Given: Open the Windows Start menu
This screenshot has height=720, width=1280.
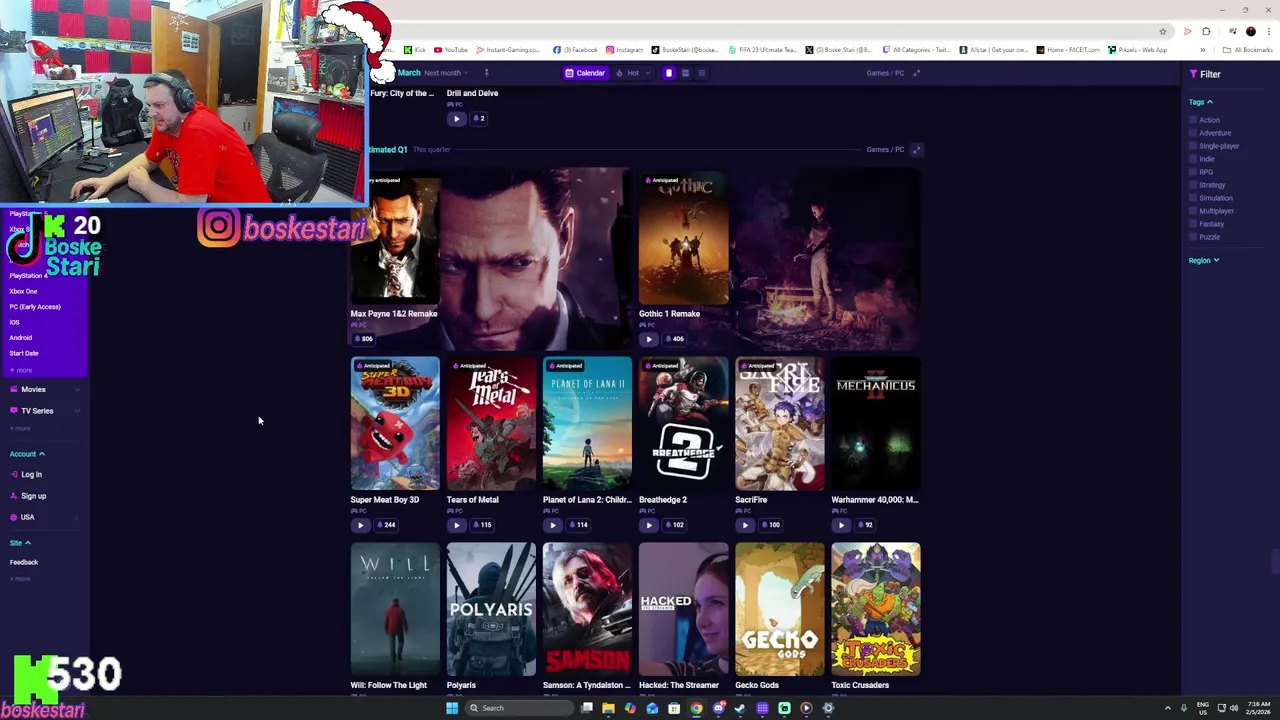Looking at the screenshot, I should coord(452,708).
